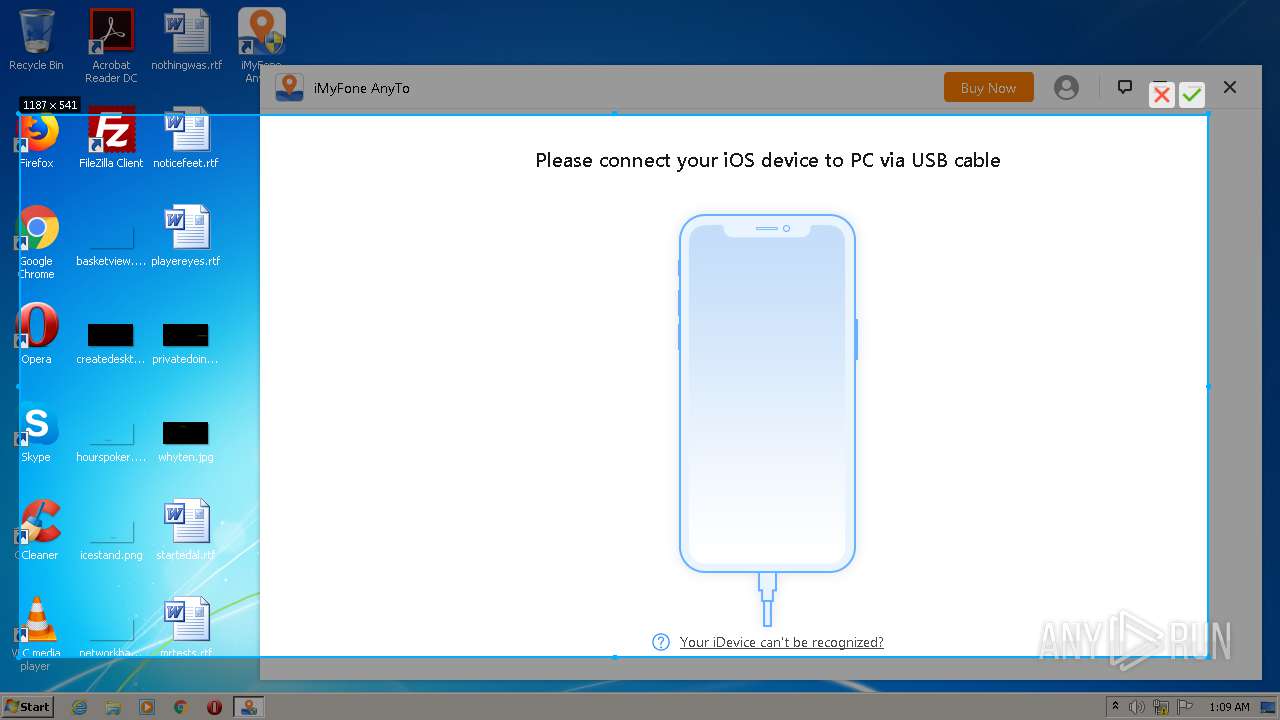Image resolution: width=1280 pixels, height=720 pixels.
Task: Launch Internet Explorer from the taskbar
Action: [79, 707]
